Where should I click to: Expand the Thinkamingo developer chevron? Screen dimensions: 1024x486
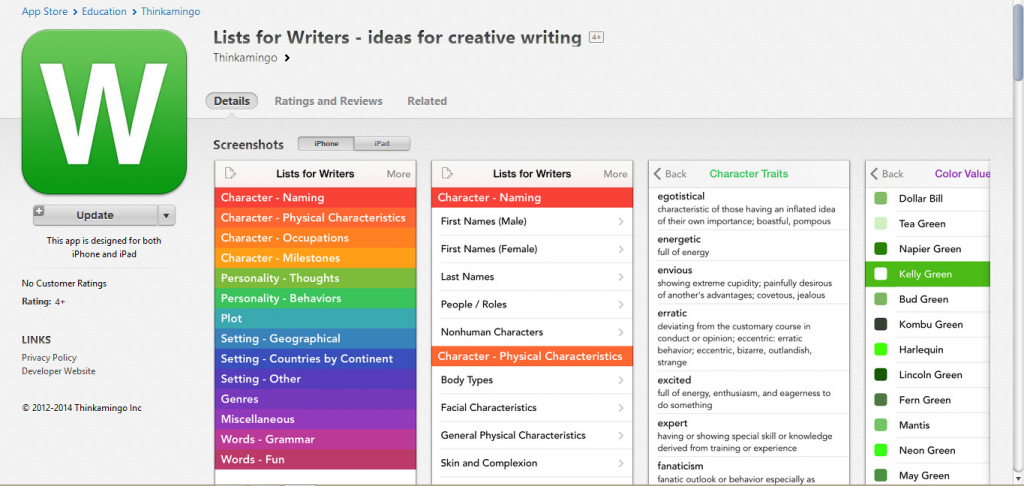(x=287, y=58)
